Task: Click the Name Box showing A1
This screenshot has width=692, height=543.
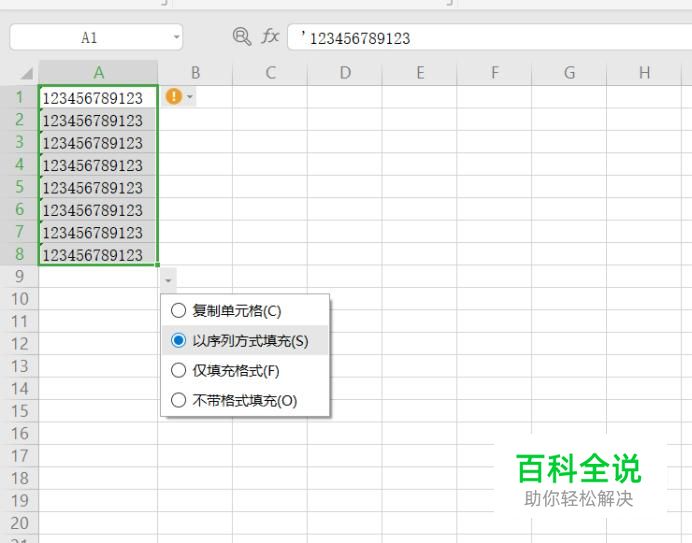Action: (x=96, y=37)
